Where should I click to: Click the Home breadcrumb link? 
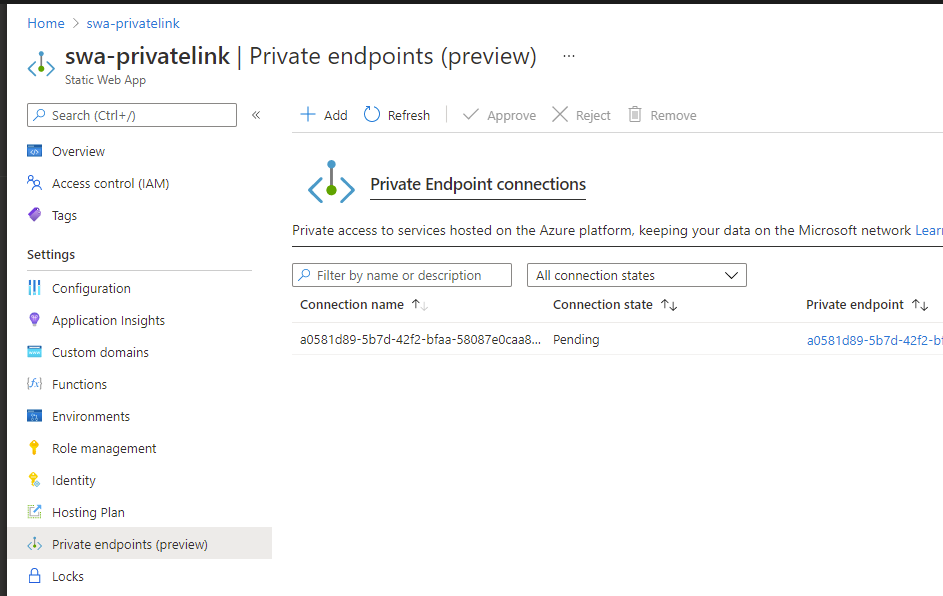(x=46, y=23)
